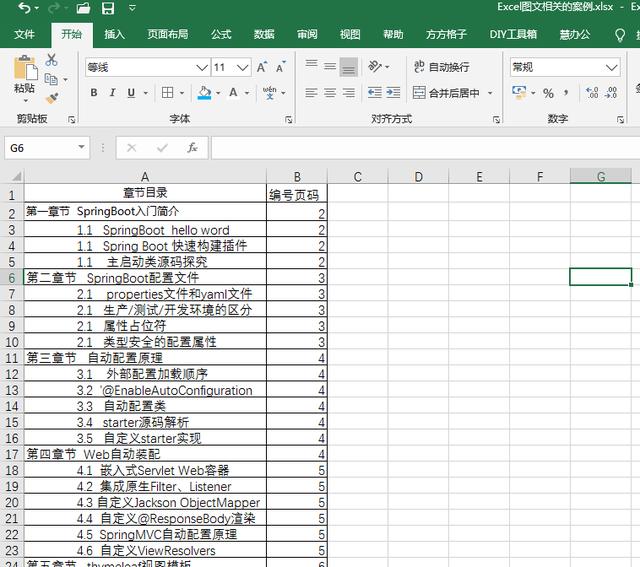The image size is (640, 567).
Task: Click 自动换行 wrap text button
Action: (442, 67)
